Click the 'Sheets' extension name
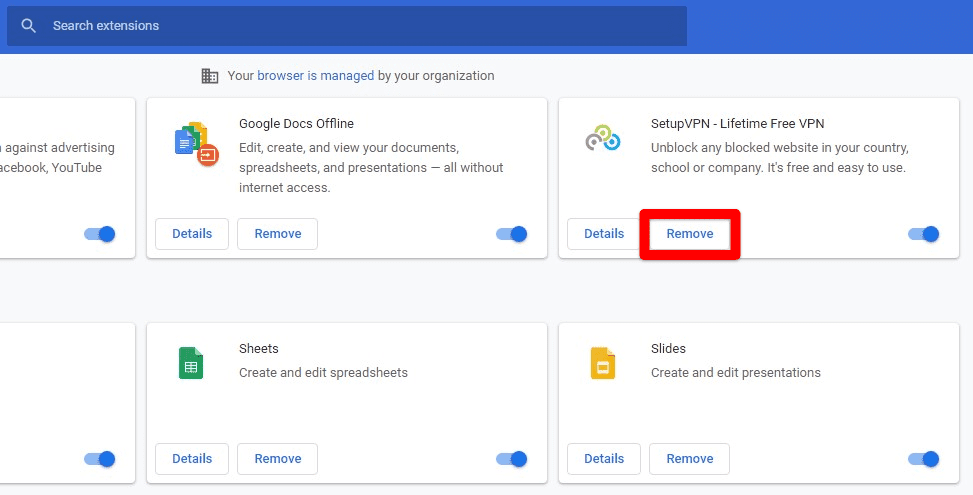Screen dimensions: 973x495 [x=259, y=349]
